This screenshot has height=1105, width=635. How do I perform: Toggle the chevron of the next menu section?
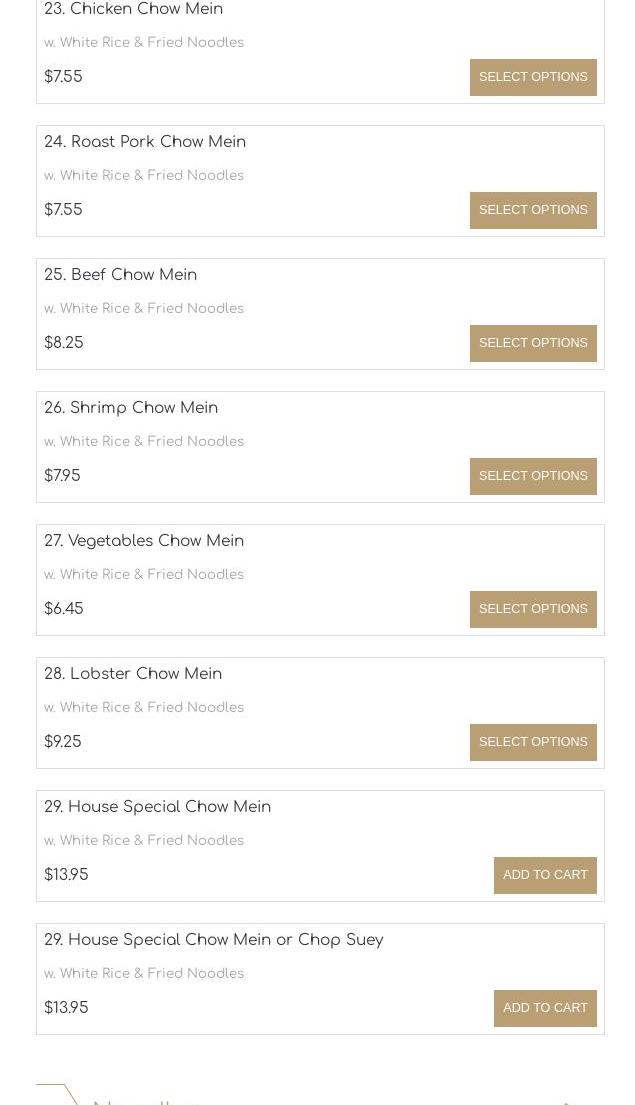click(568, 1101)
